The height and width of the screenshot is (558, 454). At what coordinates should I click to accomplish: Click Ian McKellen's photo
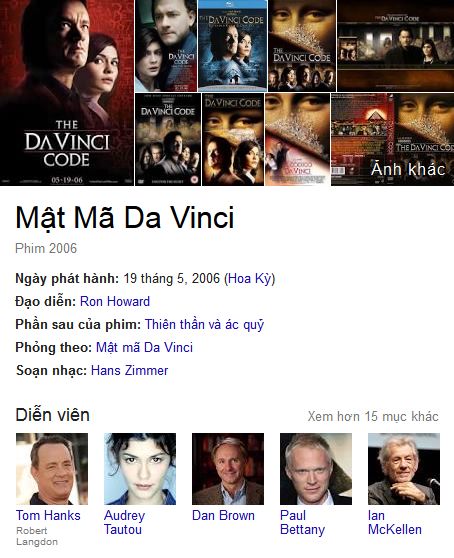(x=404, y=469)
